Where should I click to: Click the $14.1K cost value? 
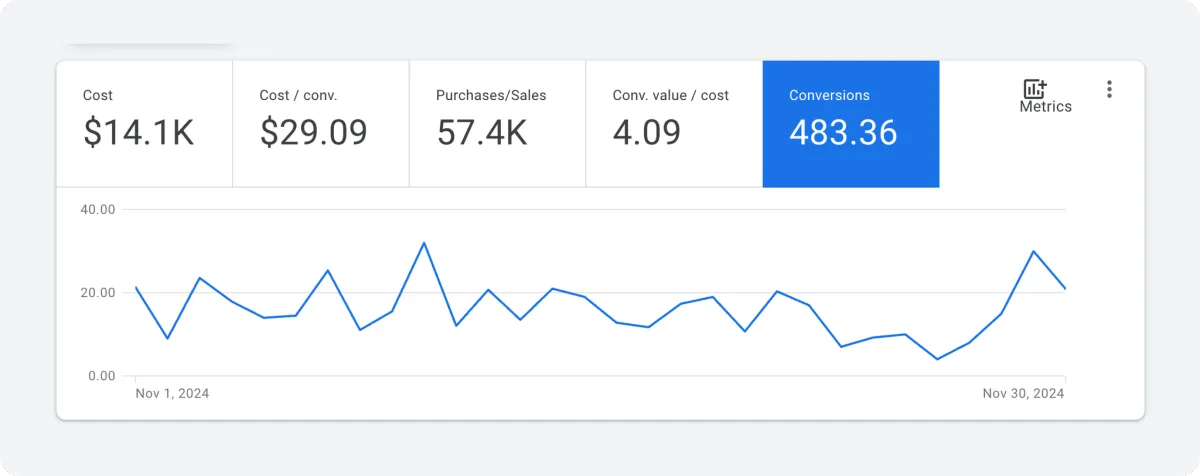pyautogui.click(x=139, y=133)
